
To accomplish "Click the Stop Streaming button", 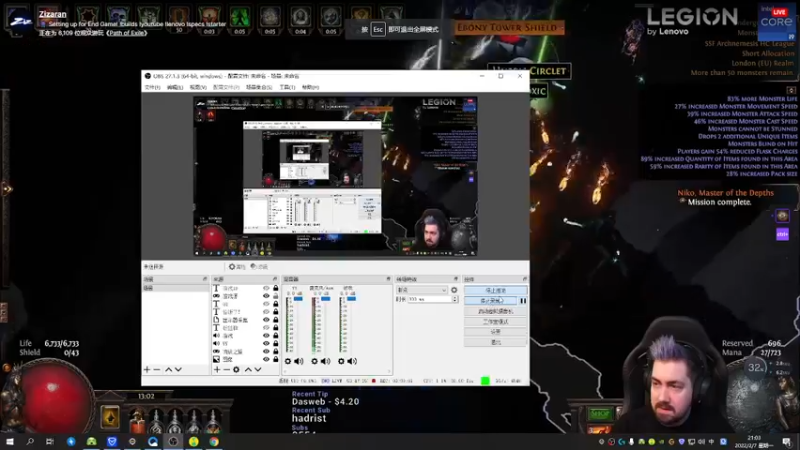I will [495, 290].
